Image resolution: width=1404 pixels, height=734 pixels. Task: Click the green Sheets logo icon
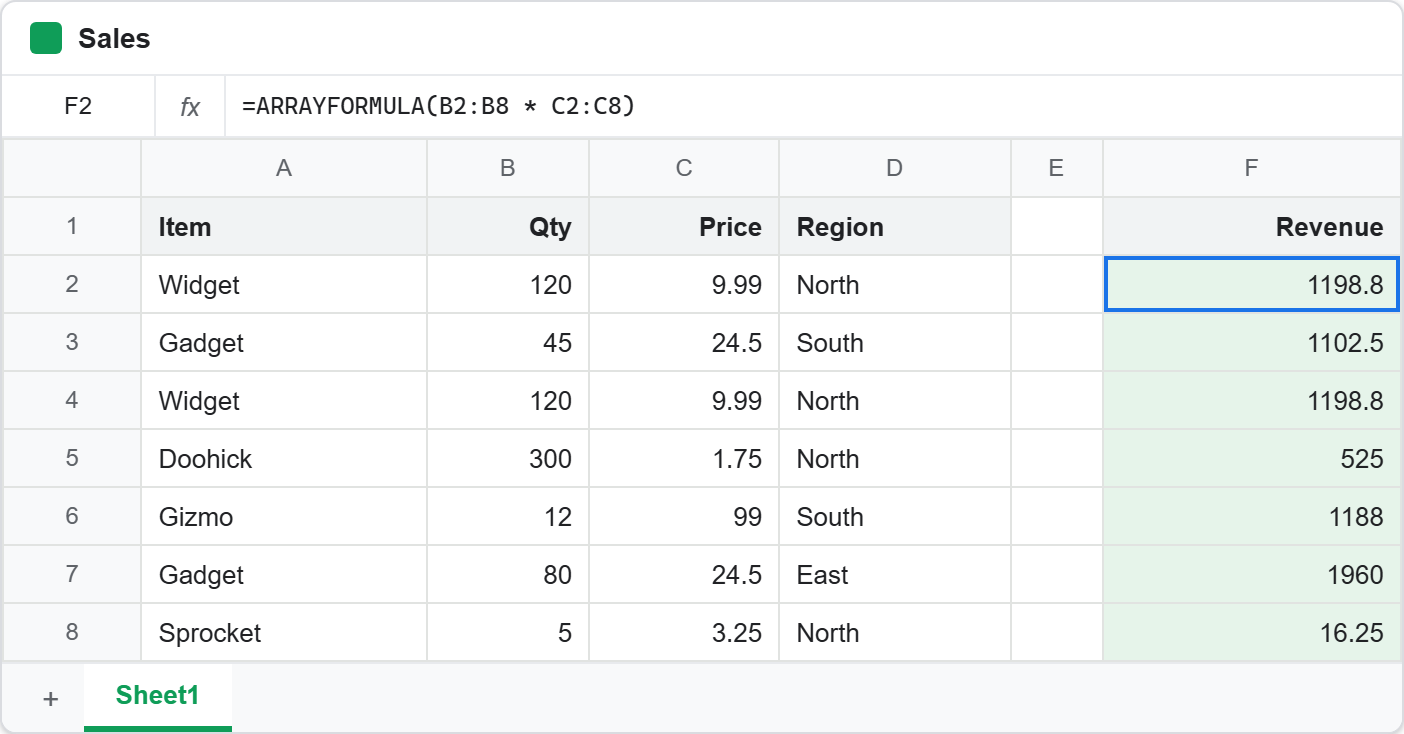pyautogui.click(x=46, y=39)
